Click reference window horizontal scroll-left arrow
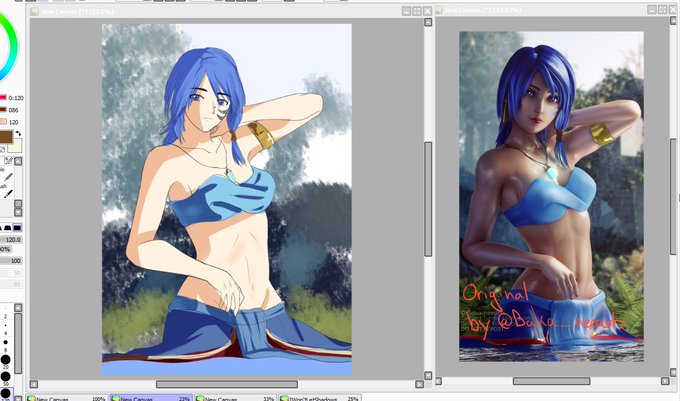 click(439, 381)
